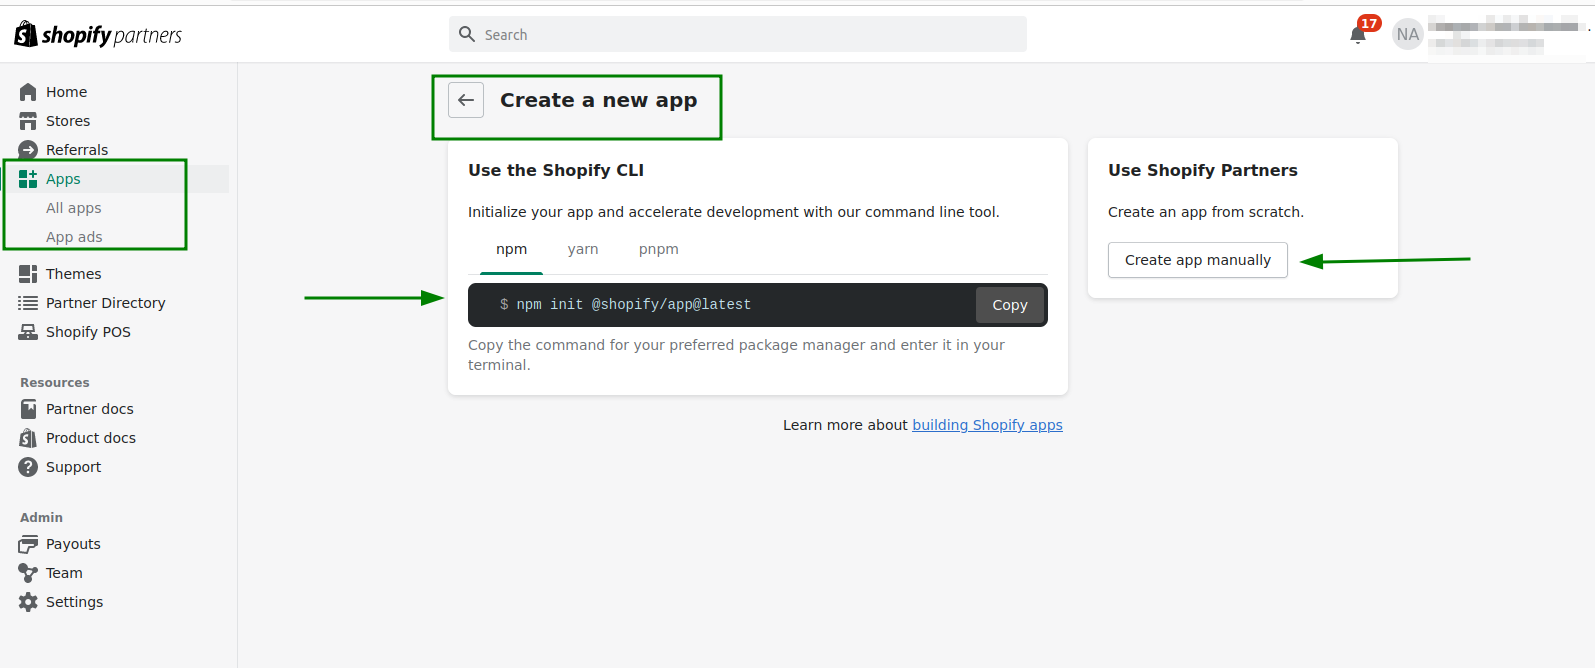
Task: Select the npm tab
Action: tap(511, 249)
